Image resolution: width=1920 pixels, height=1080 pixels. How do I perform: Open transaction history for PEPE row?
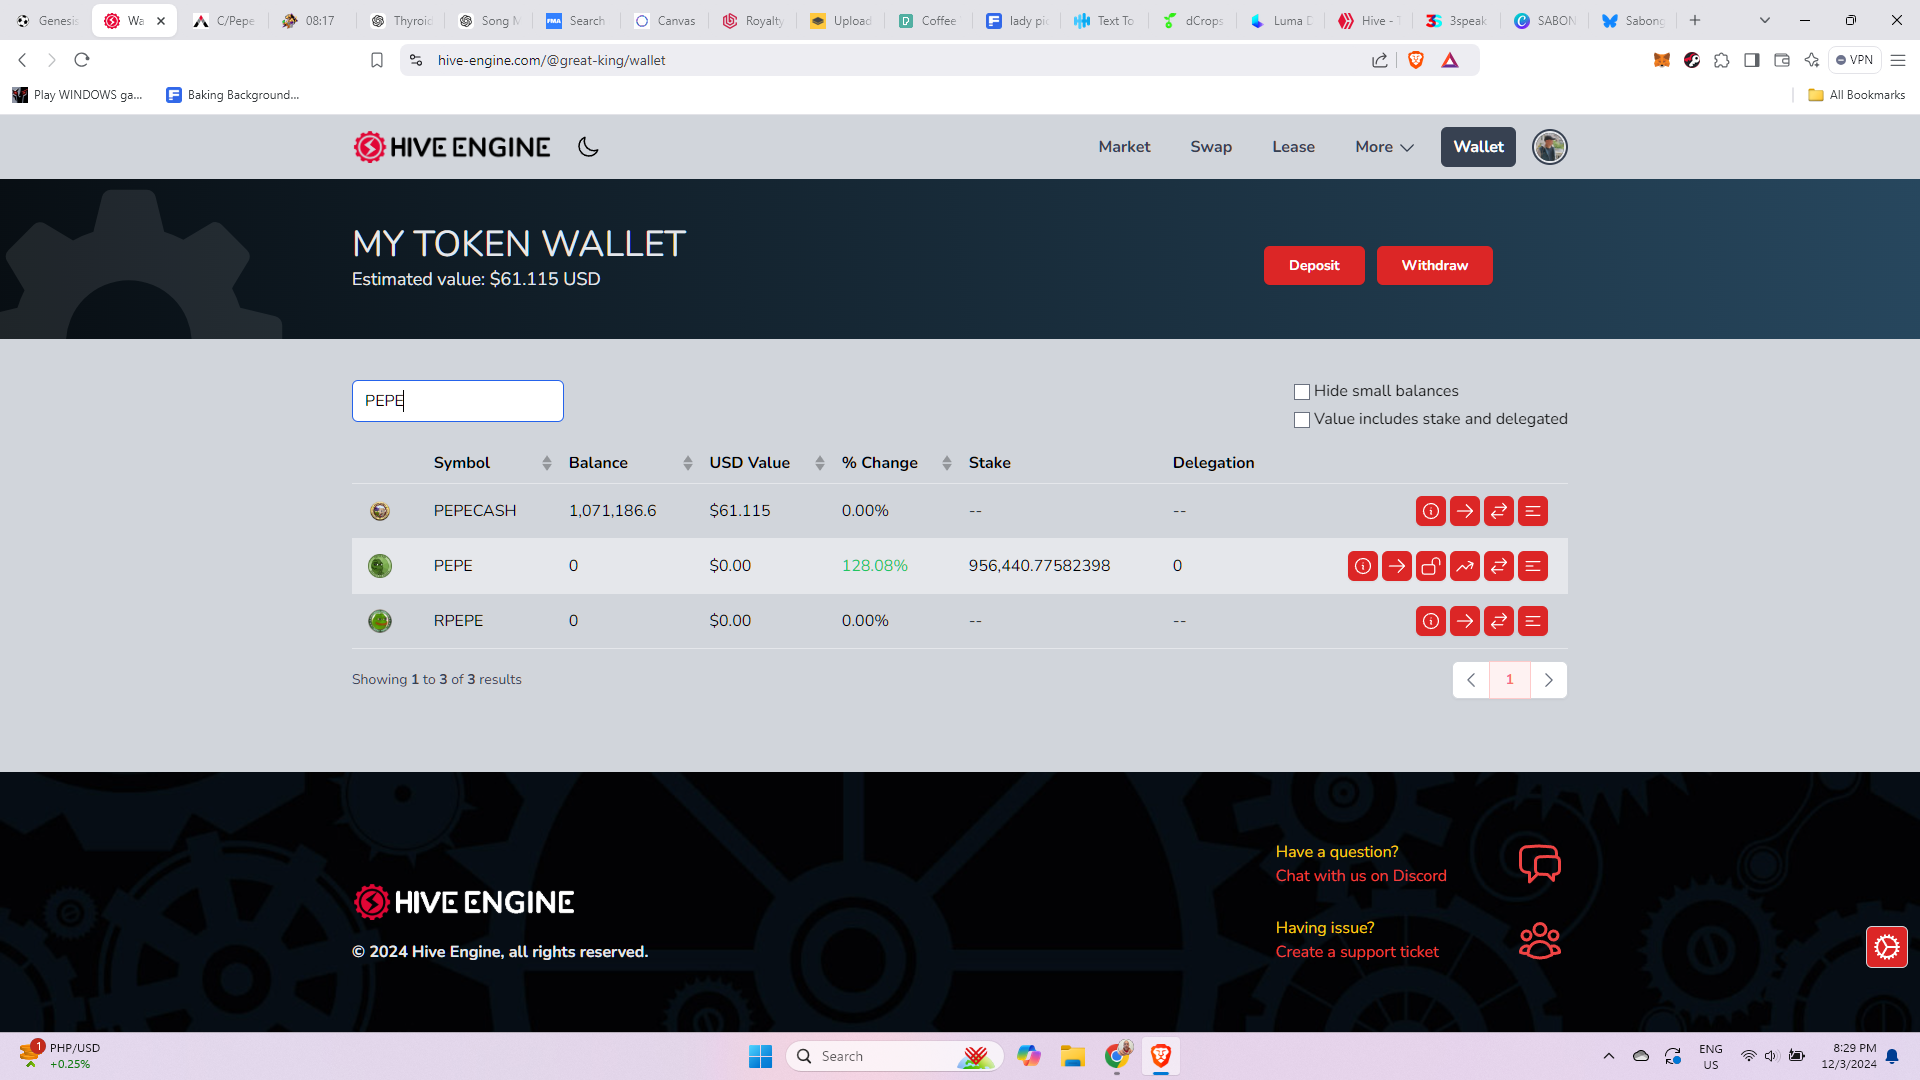1533,566
